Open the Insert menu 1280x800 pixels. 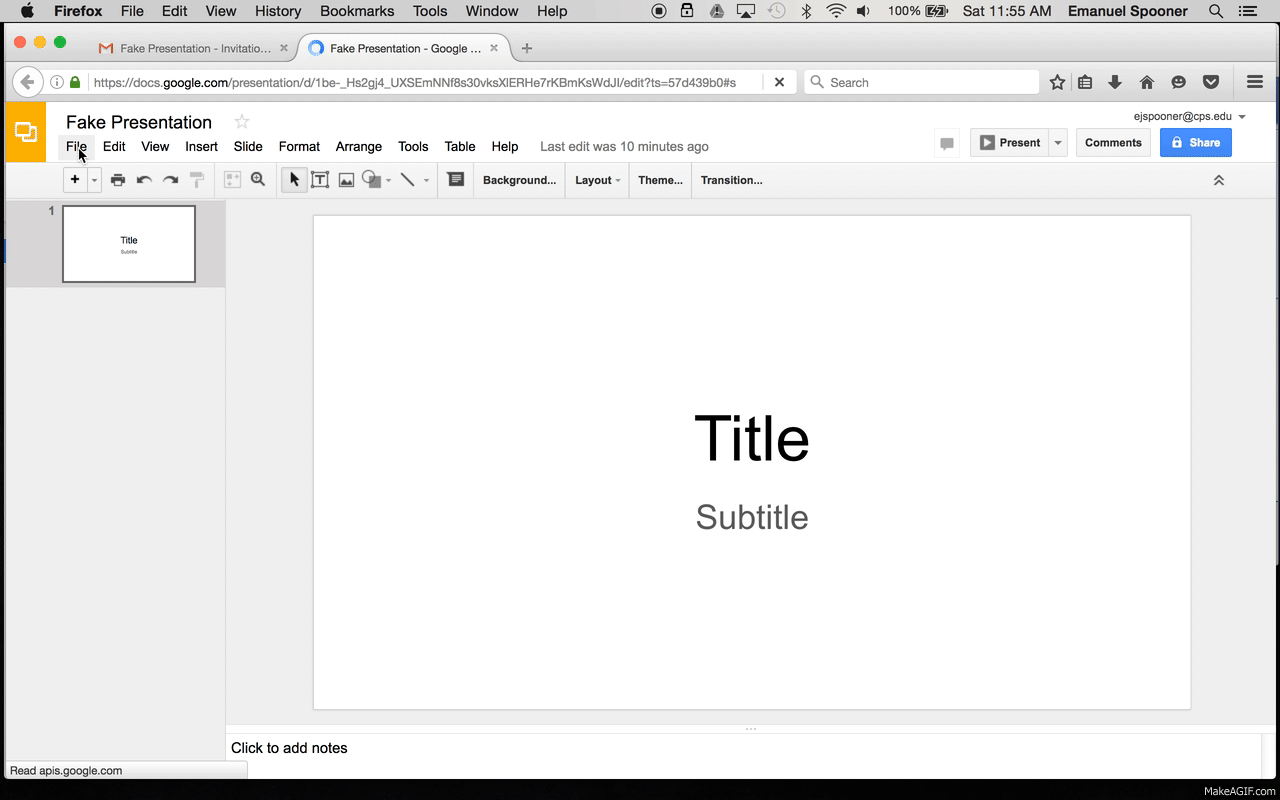[201, 146]
